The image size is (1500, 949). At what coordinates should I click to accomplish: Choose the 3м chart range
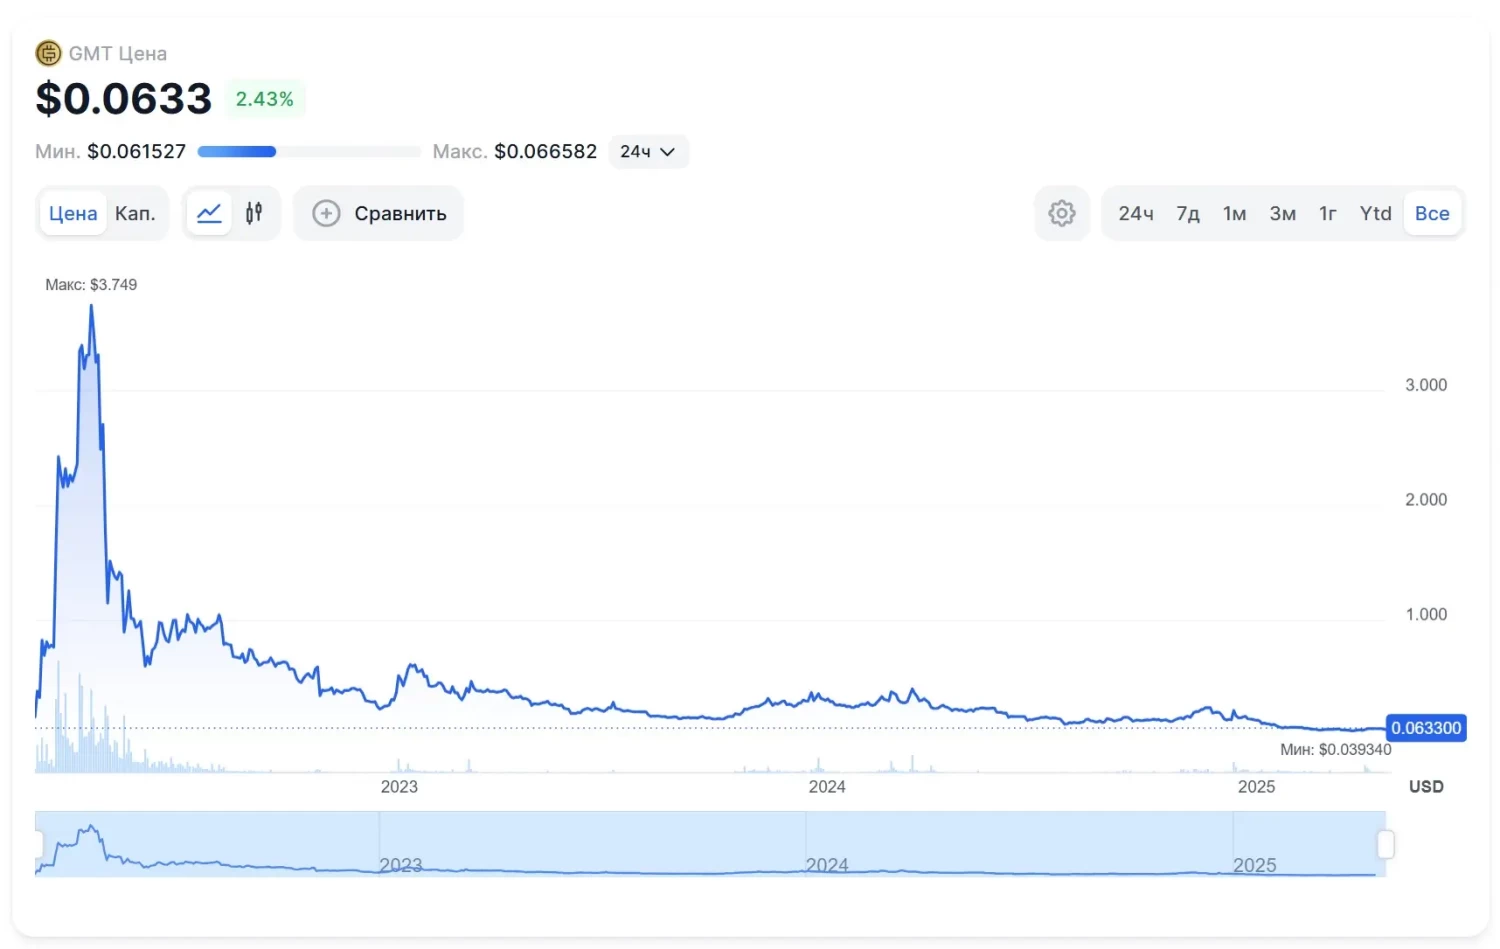[x=1282, y=213]
